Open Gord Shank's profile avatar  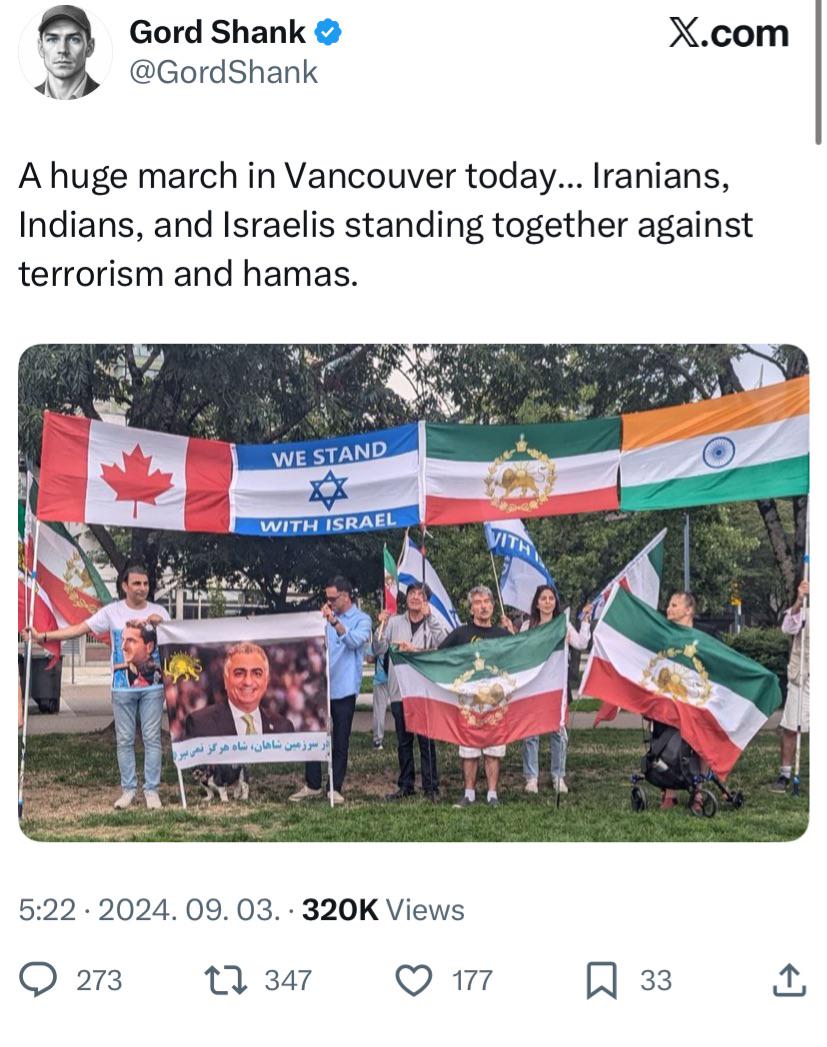coord(65,51)
